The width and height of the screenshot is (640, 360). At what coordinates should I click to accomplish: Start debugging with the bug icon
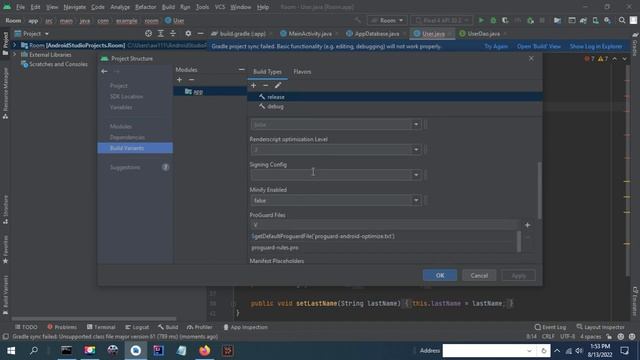tap(493, 20)
